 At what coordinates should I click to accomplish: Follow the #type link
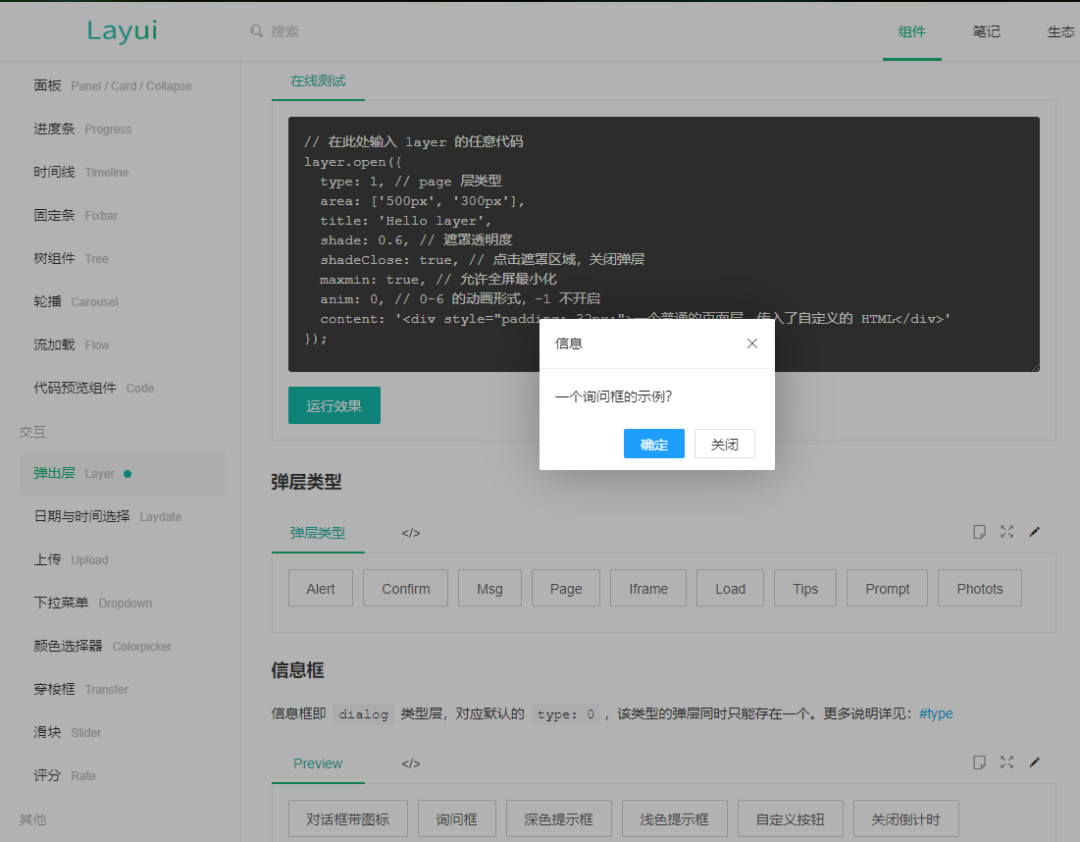[x=935, y=714]
